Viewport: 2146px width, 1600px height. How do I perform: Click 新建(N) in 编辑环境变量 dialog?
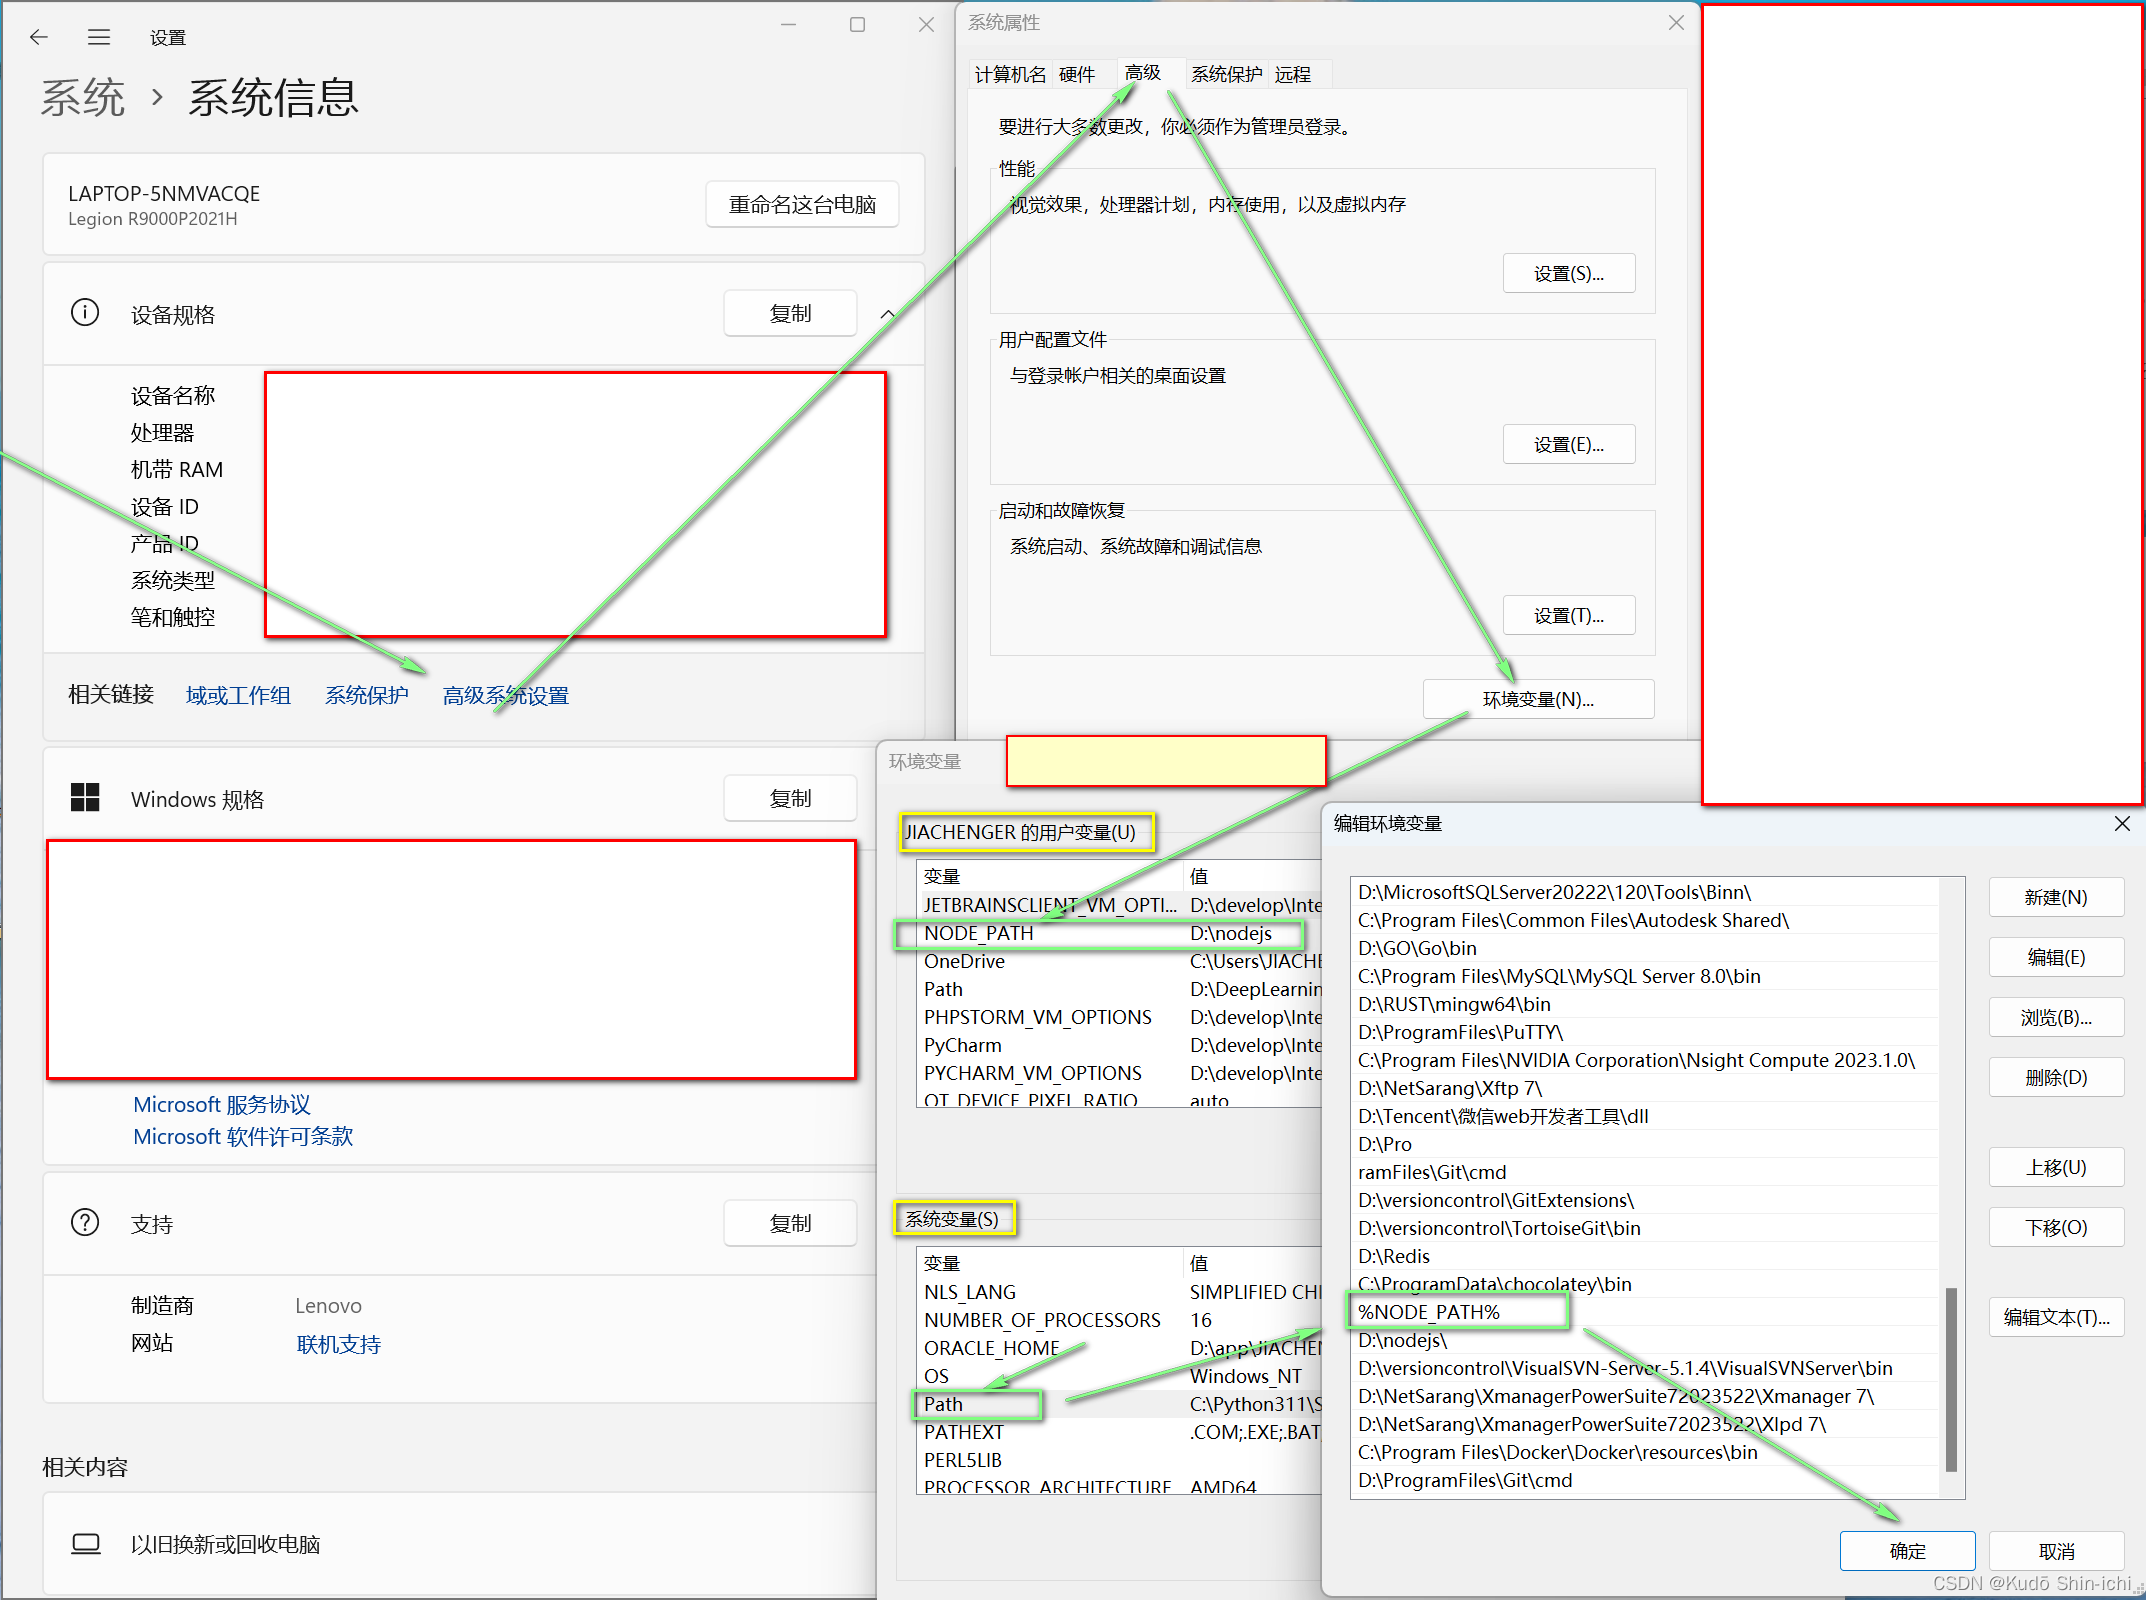click(x=2056, y=897)
